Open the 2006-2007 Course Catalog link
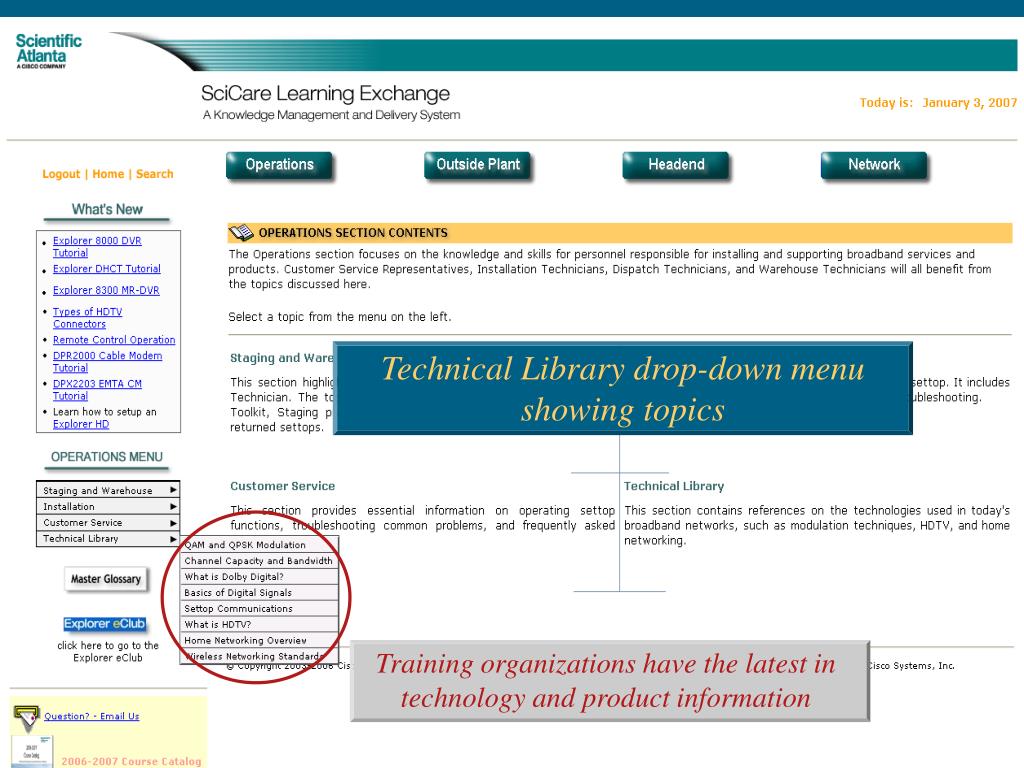 [x=131, y=761]
